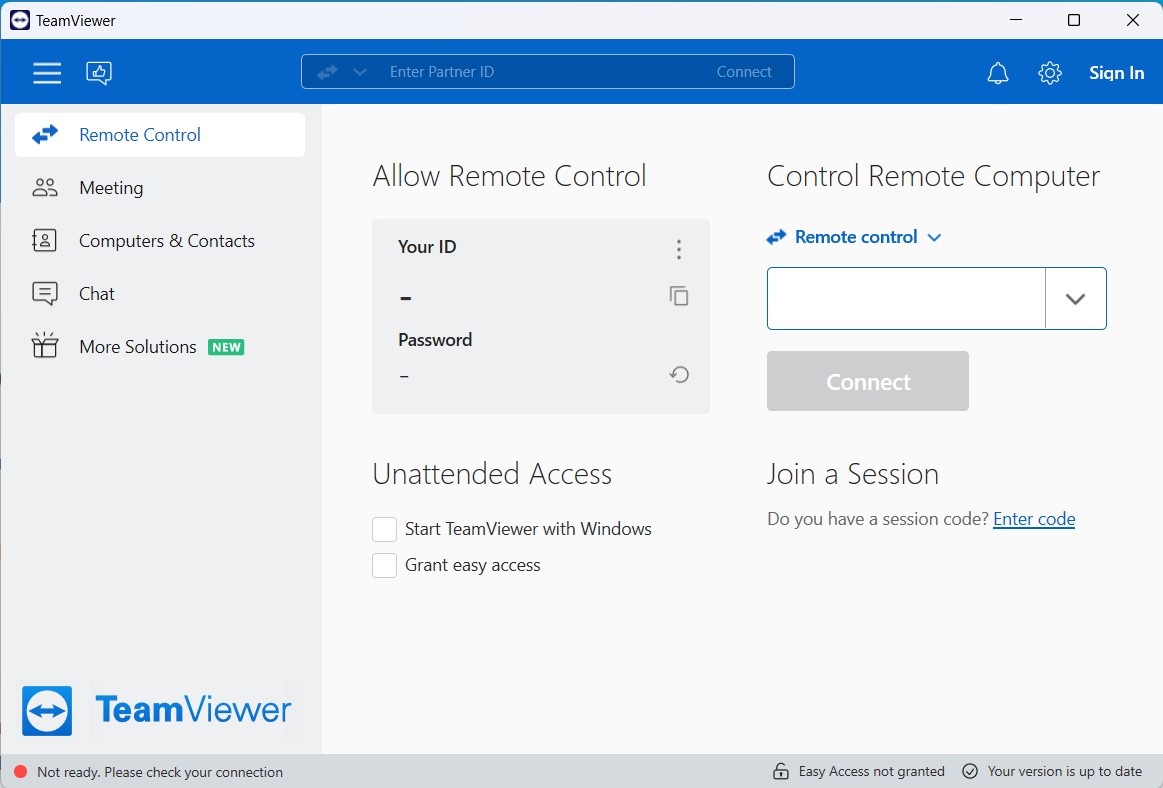The width and height of the screenshot is (1163, 788).
Task: Open the hamburger menu icon
Action: (x=47, y=73)
